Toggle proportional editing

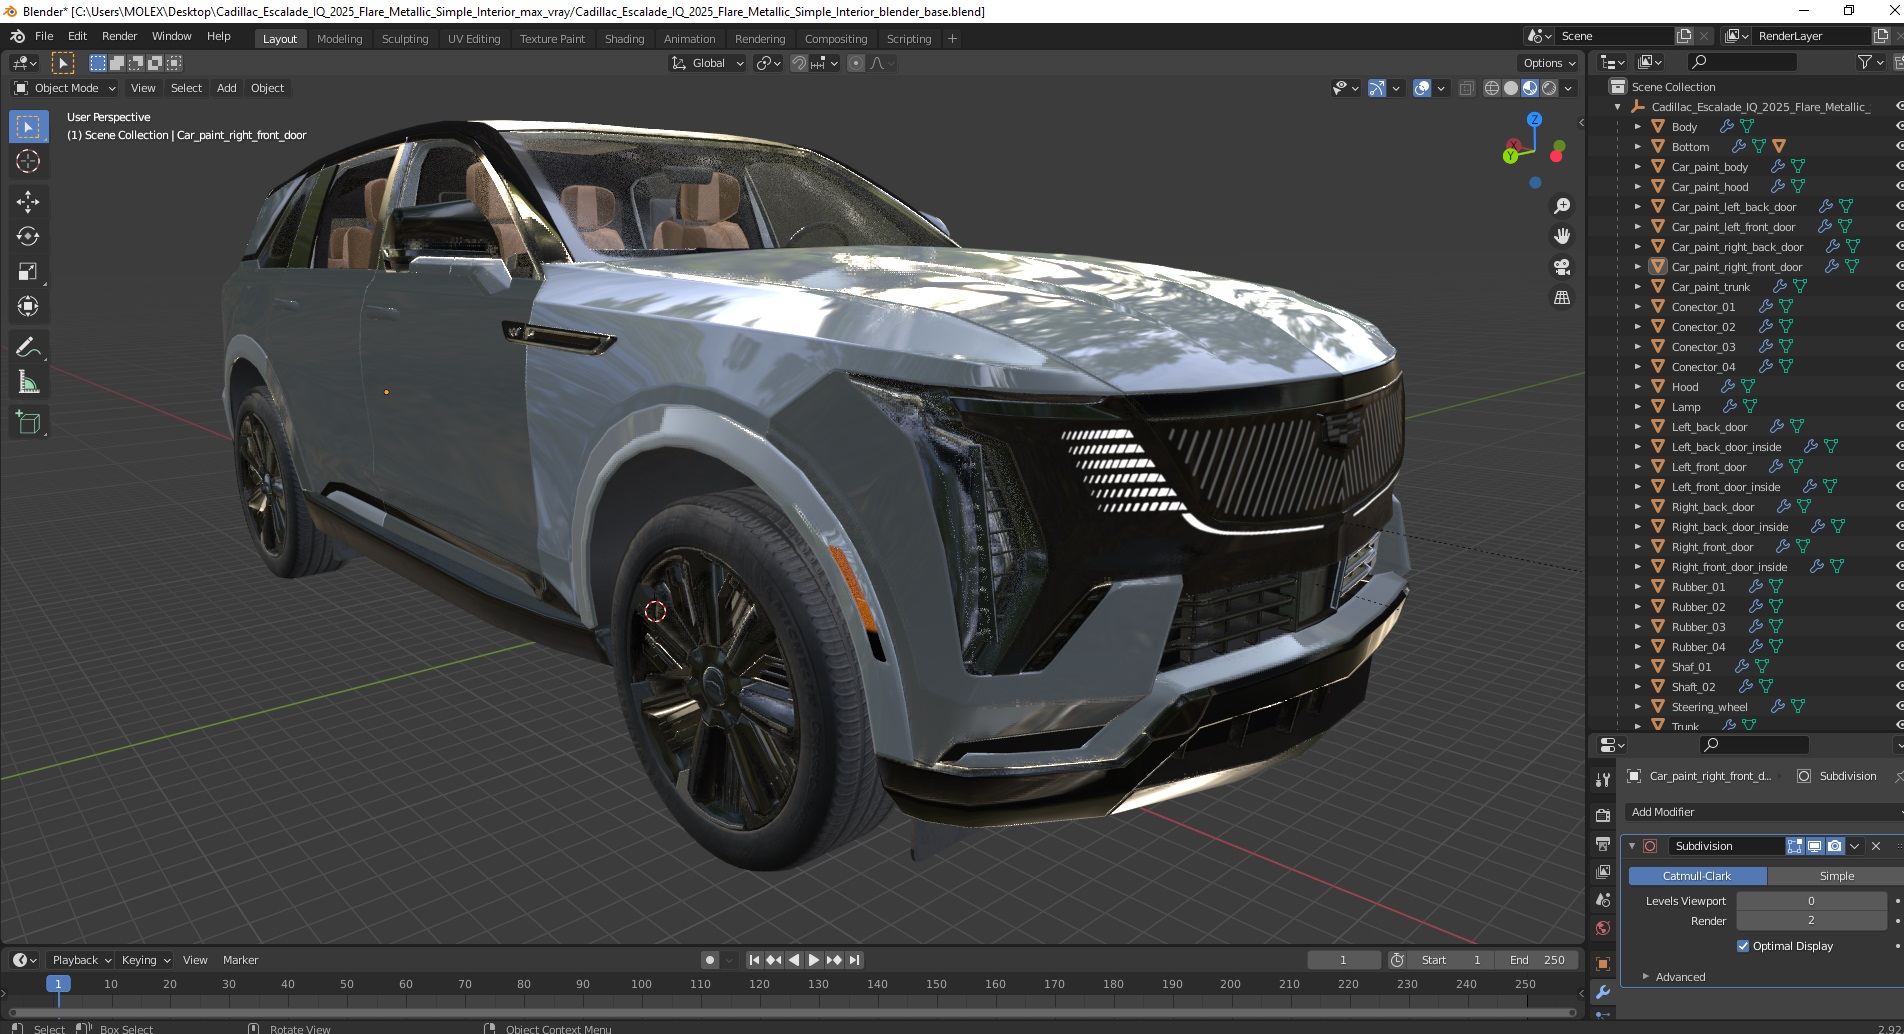pos(856,63)
